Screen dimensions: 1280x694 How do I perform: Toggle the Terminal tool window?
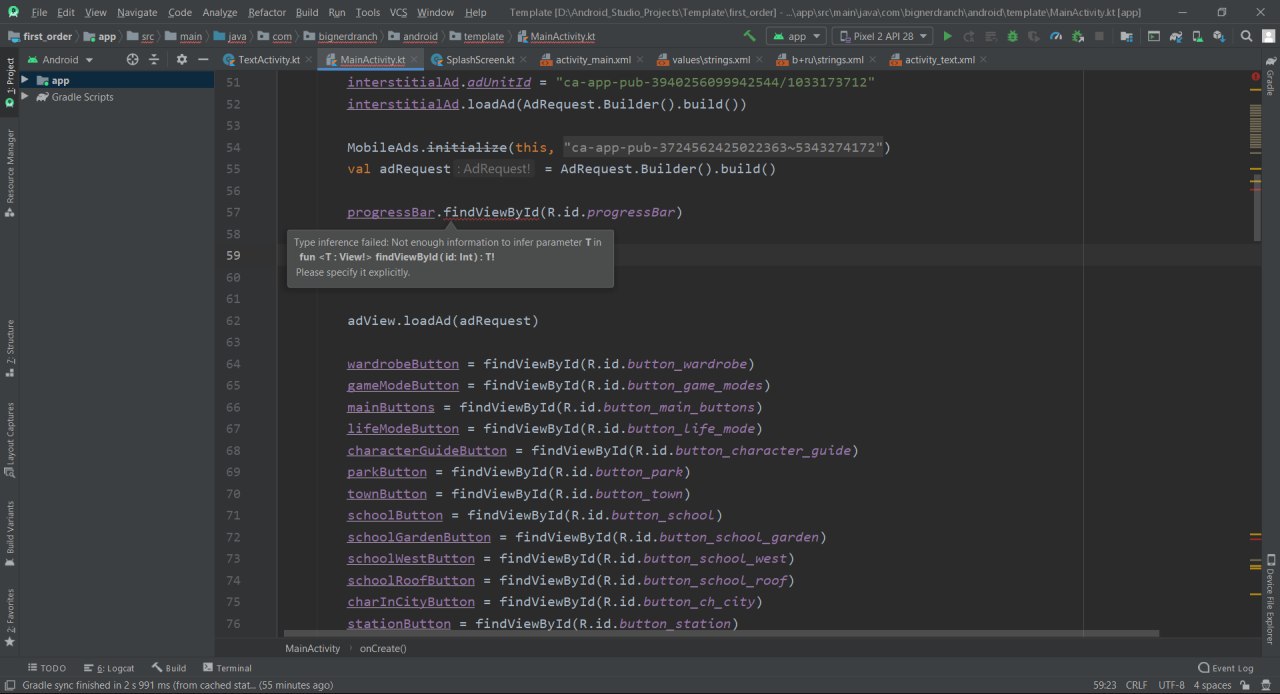click(227, 668)
